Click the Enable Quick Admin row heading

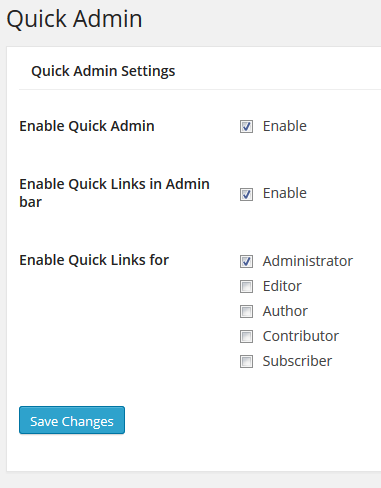[x=87, y=126]
